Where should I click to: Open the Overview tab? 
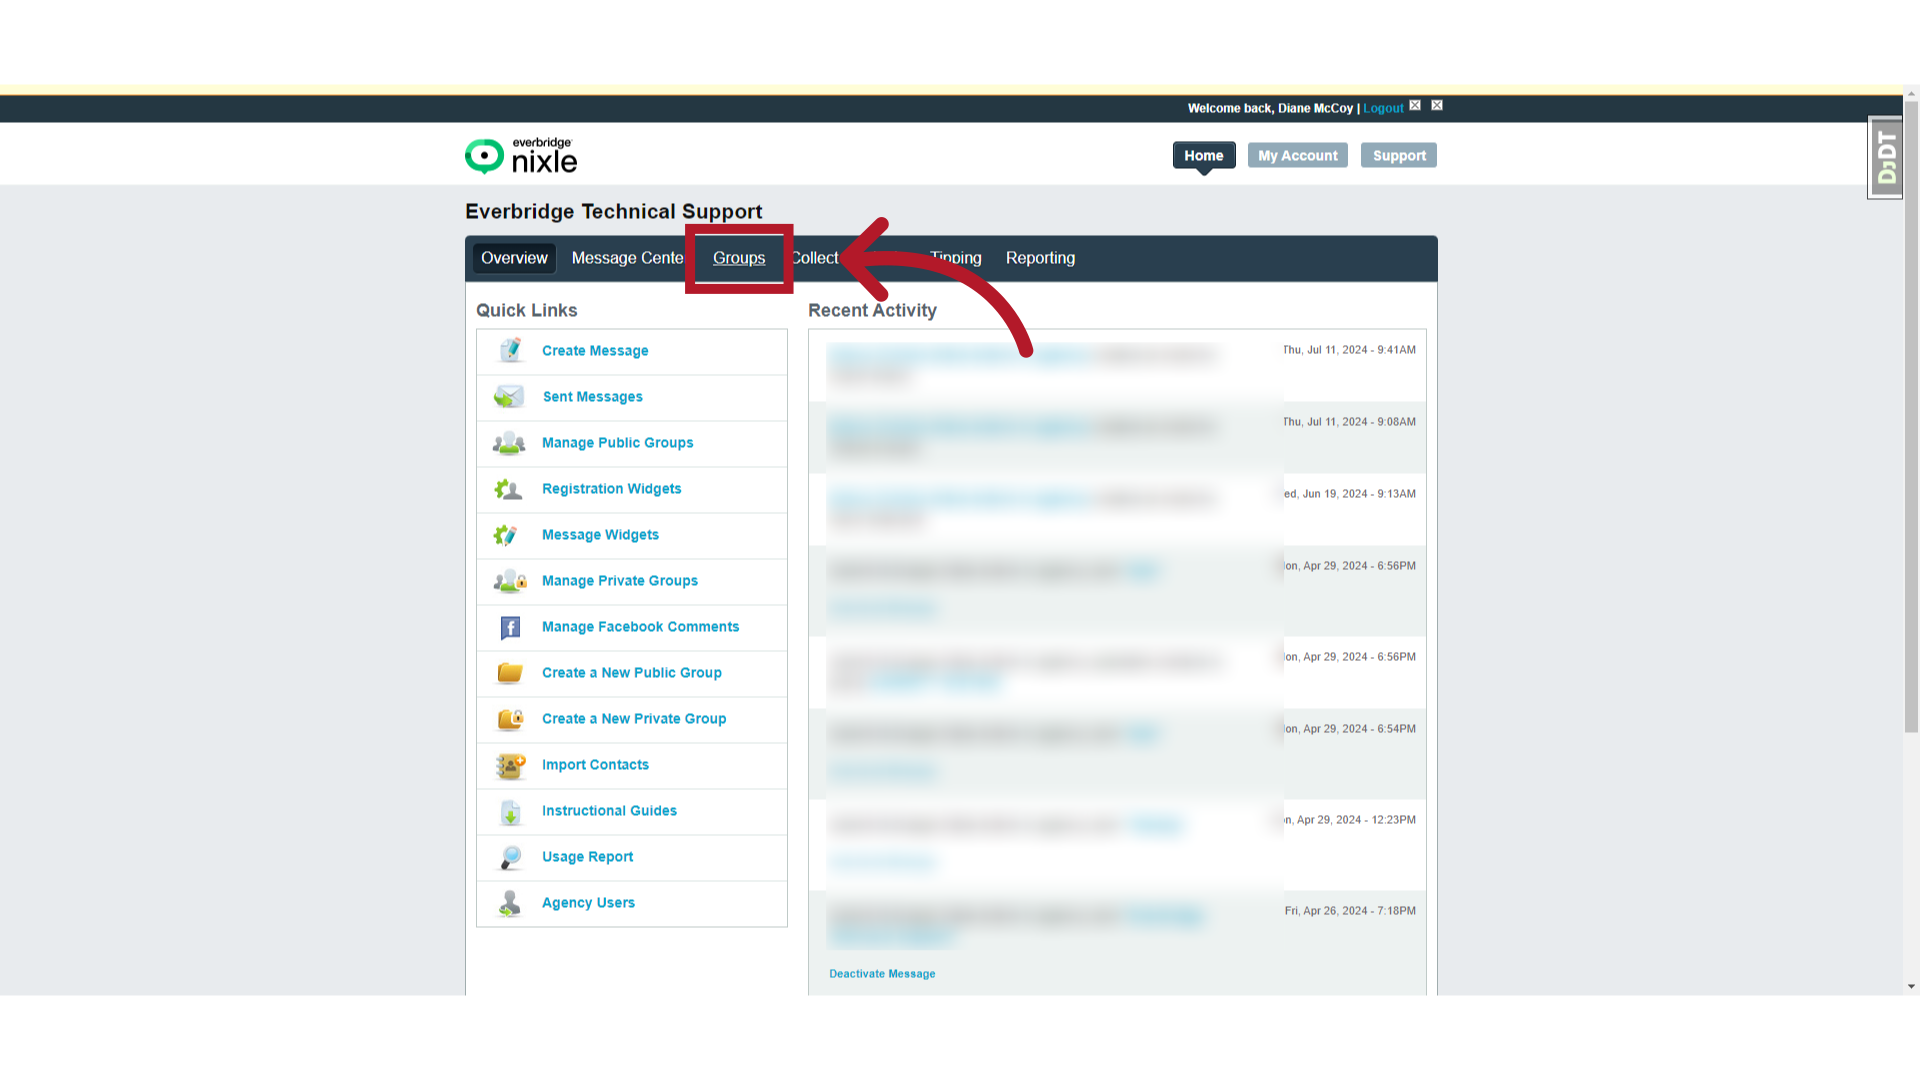click(514, 258)
